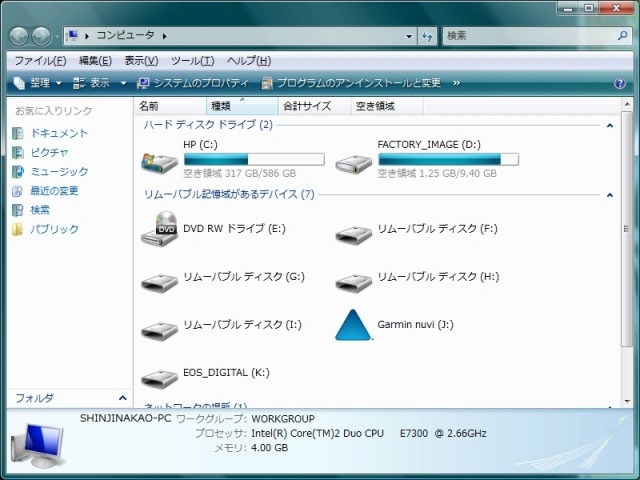640x480 pixels.
Task: Click the ミュージック sidebar icon
Action: click(18, 172)
